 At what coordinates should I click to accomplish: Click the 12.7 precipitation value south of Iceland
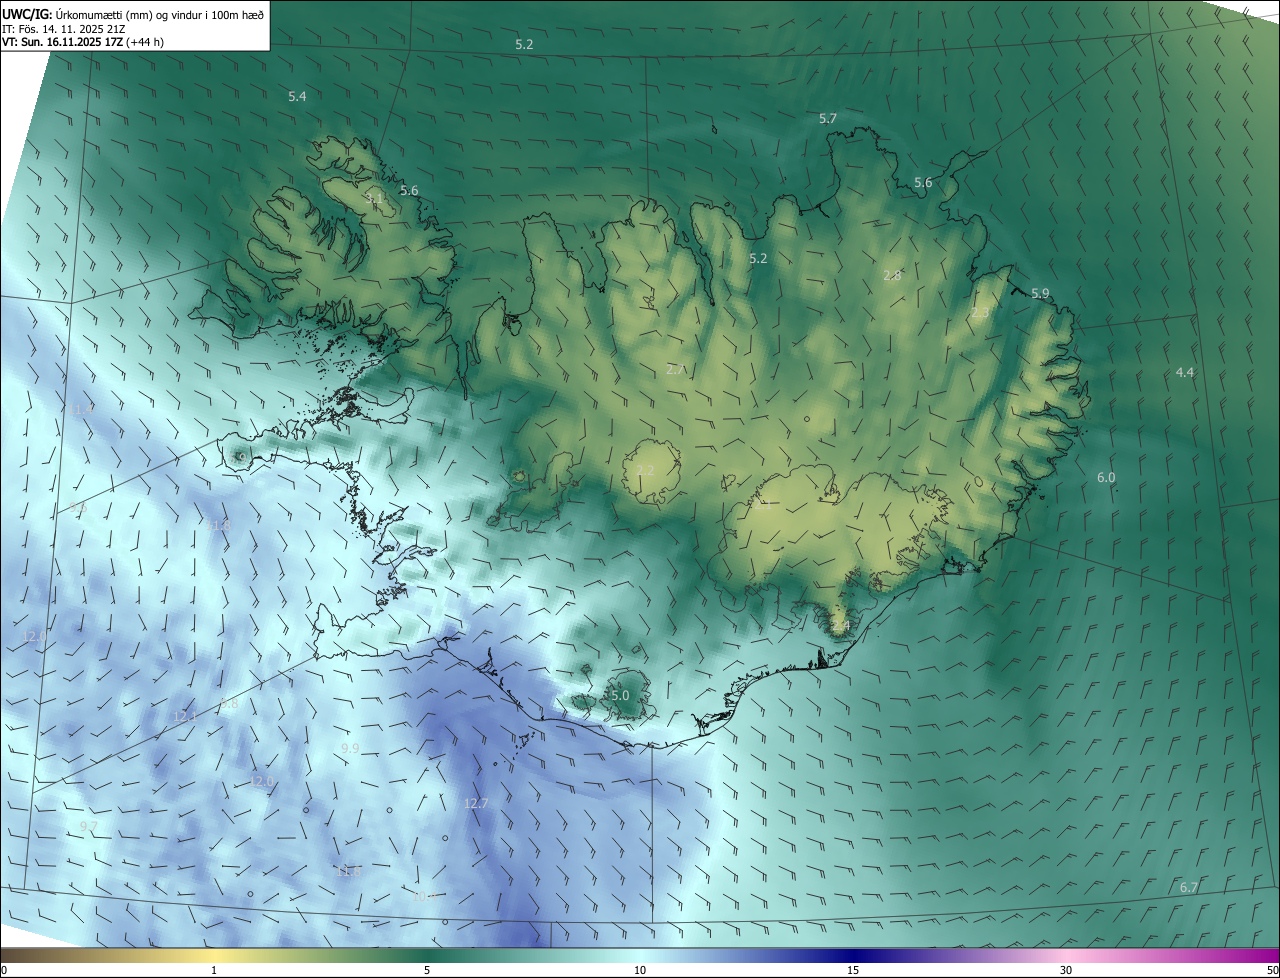[476, 804]
